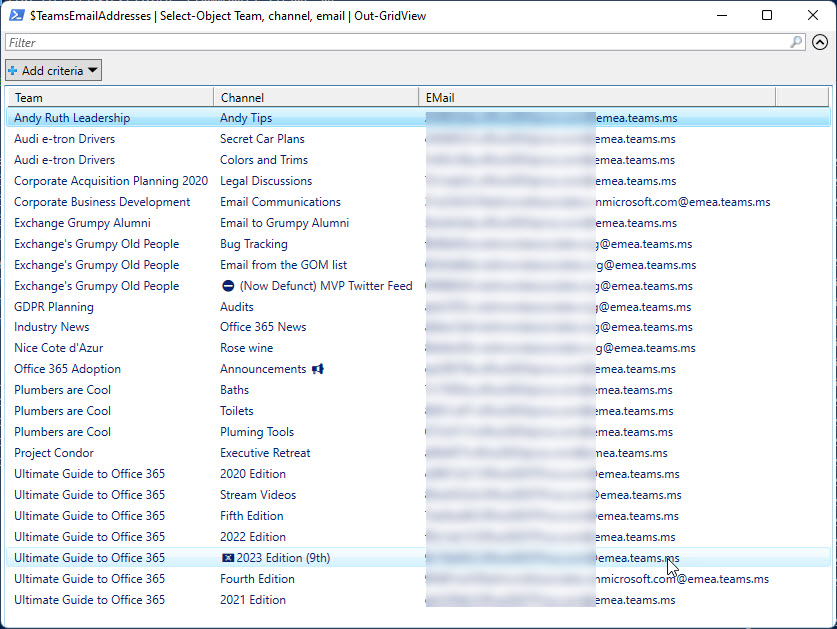Screen dimensions: 837x629
Task: Select the Project Condor row
Action: tap(53, 453)
